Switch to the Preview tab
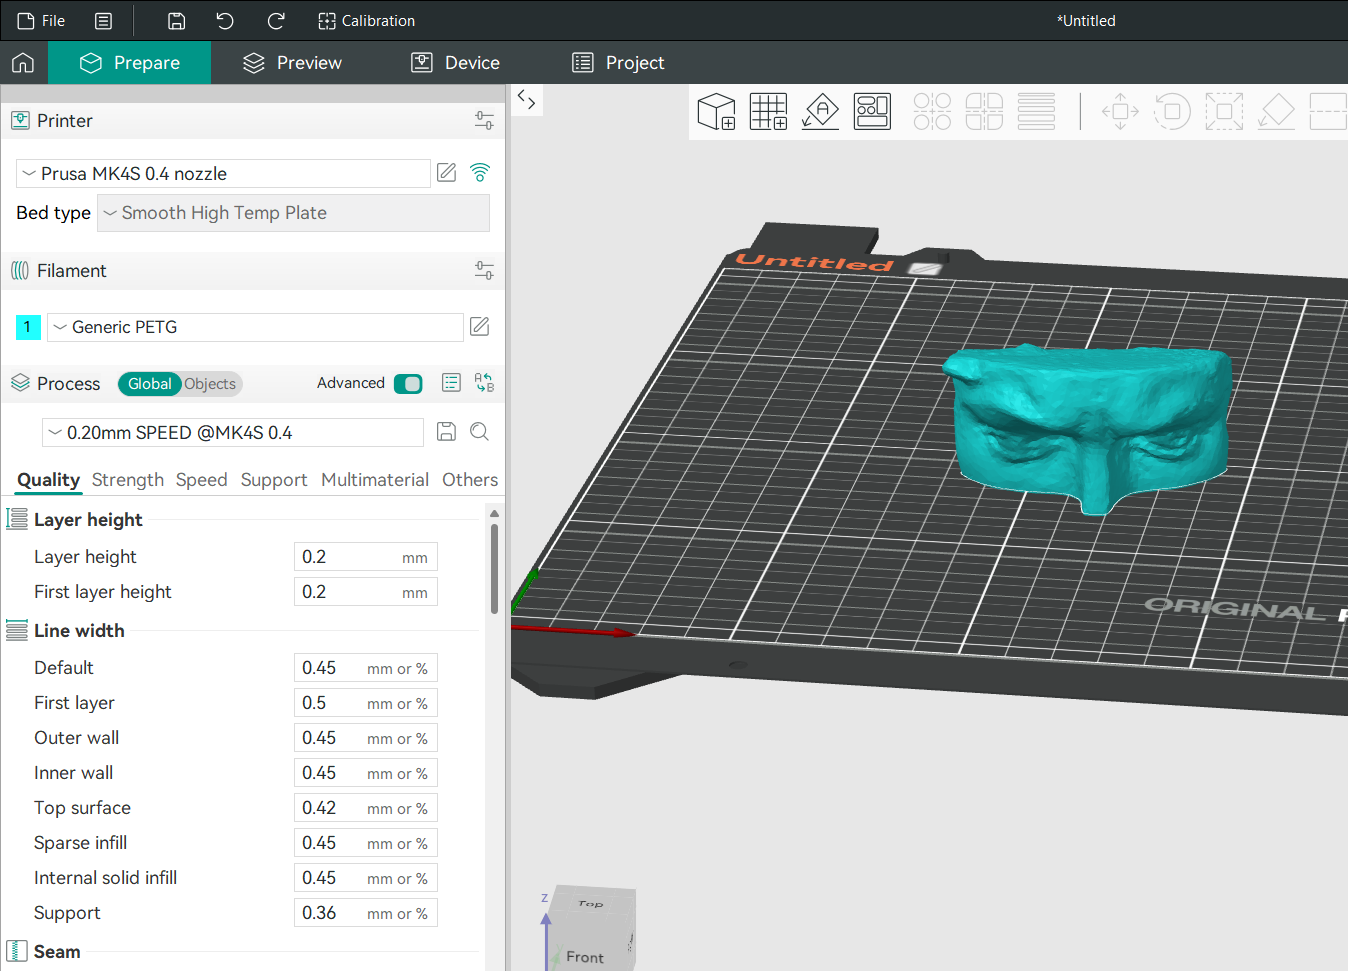The image size is (1348, 971). (x=292, y=63)
